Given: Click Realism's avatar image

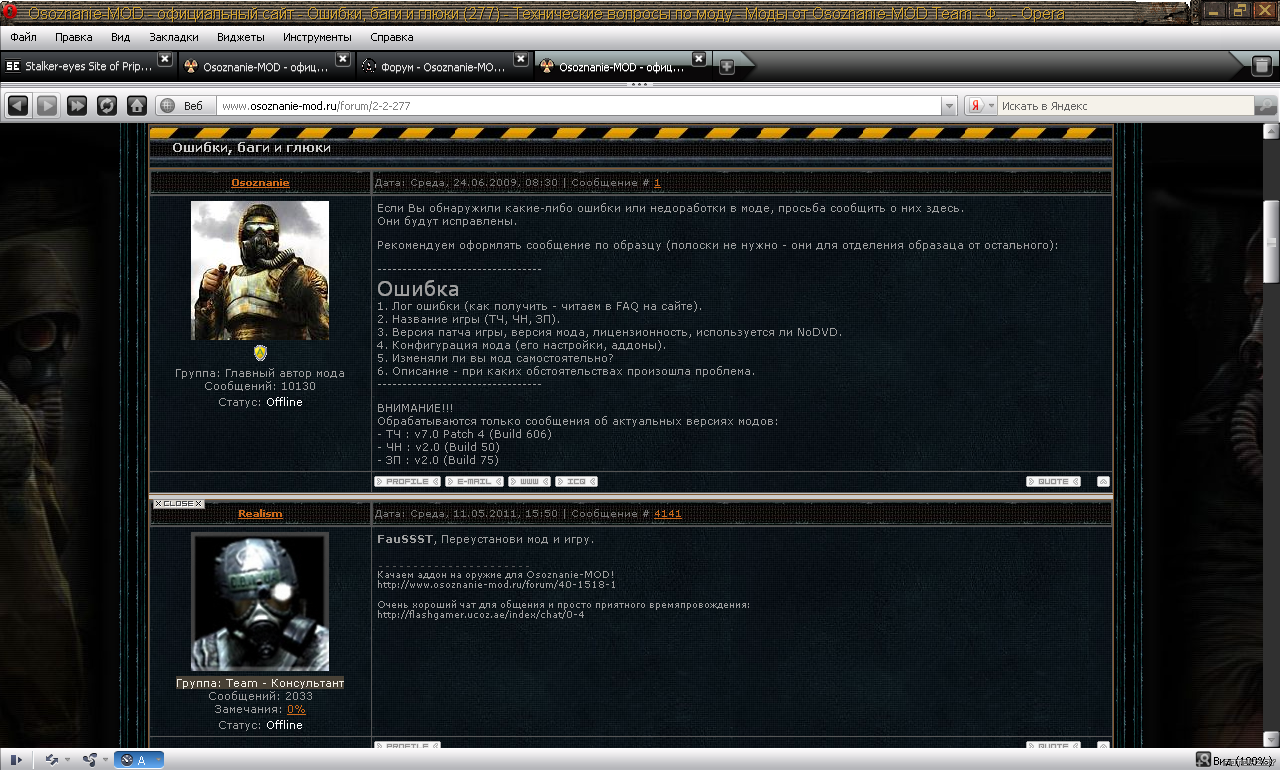Looking at the screenshot, I should pyautogui.click(x=260, y=602).
